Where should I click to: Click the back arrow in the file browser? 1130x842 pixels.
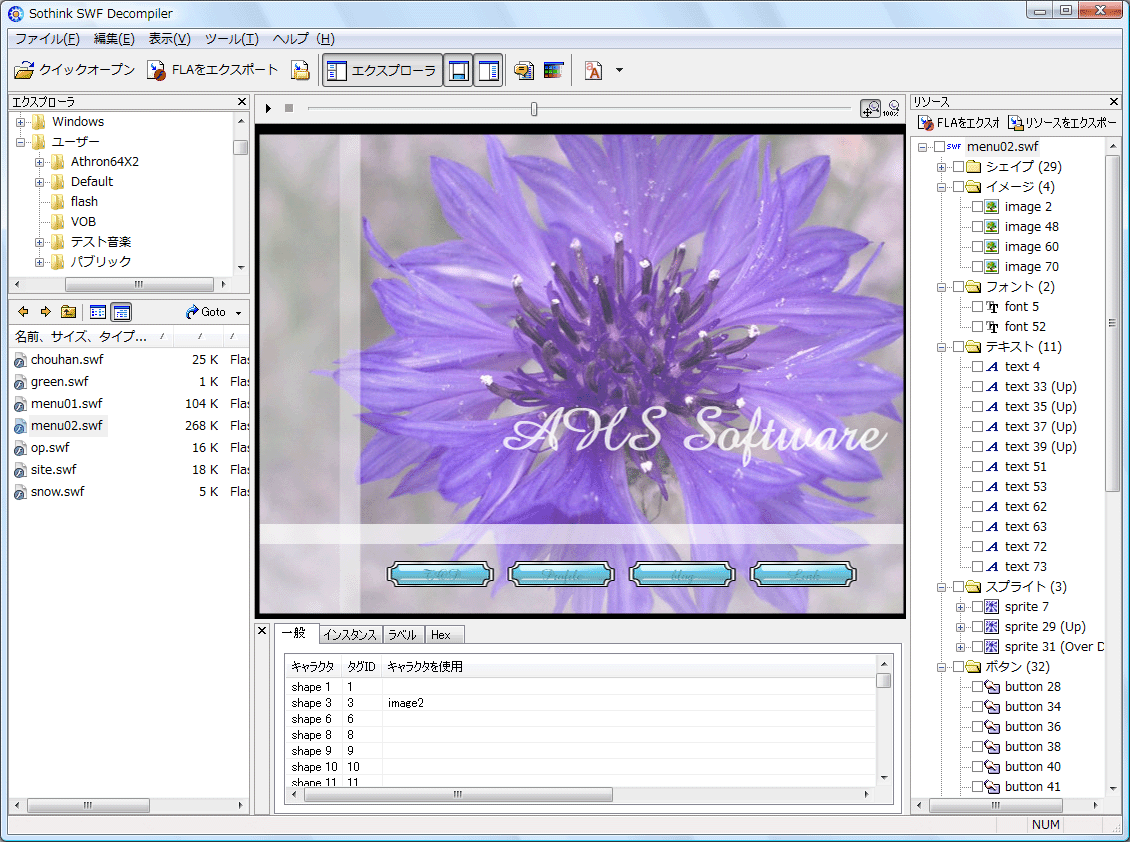(23, 311)
